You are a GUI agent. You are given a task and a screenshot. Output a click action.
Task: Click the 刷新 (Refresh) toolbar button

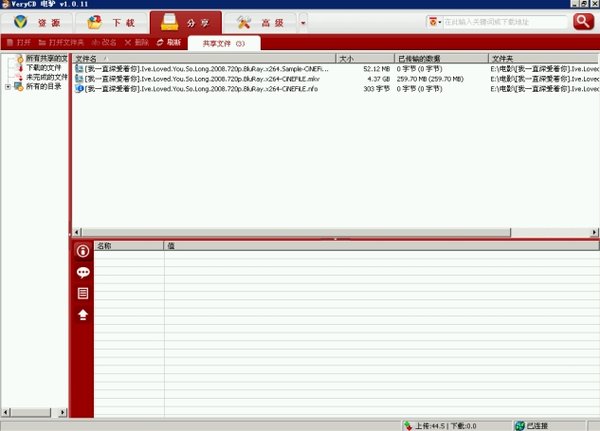168,42
